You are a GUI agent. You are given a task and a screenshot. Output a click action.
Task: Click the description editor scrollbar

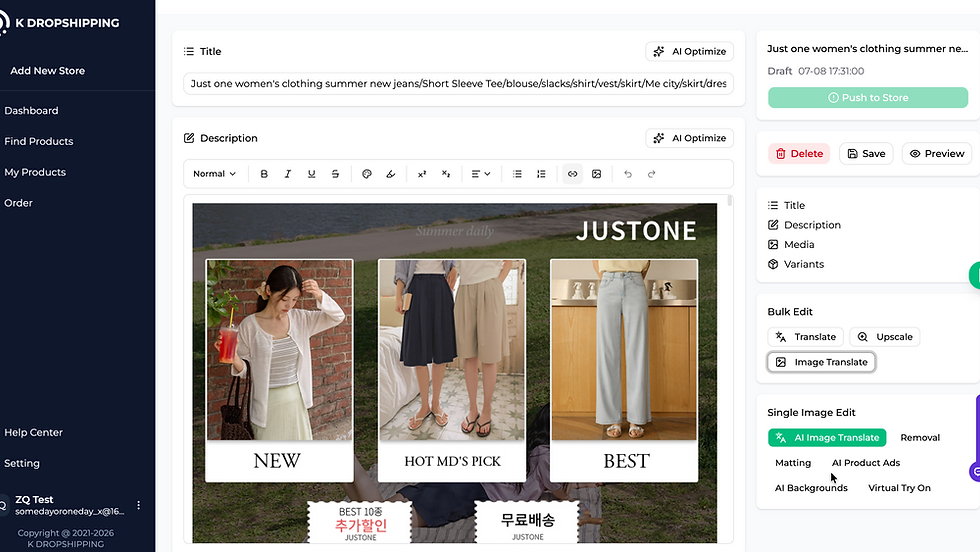coord(729,201)
